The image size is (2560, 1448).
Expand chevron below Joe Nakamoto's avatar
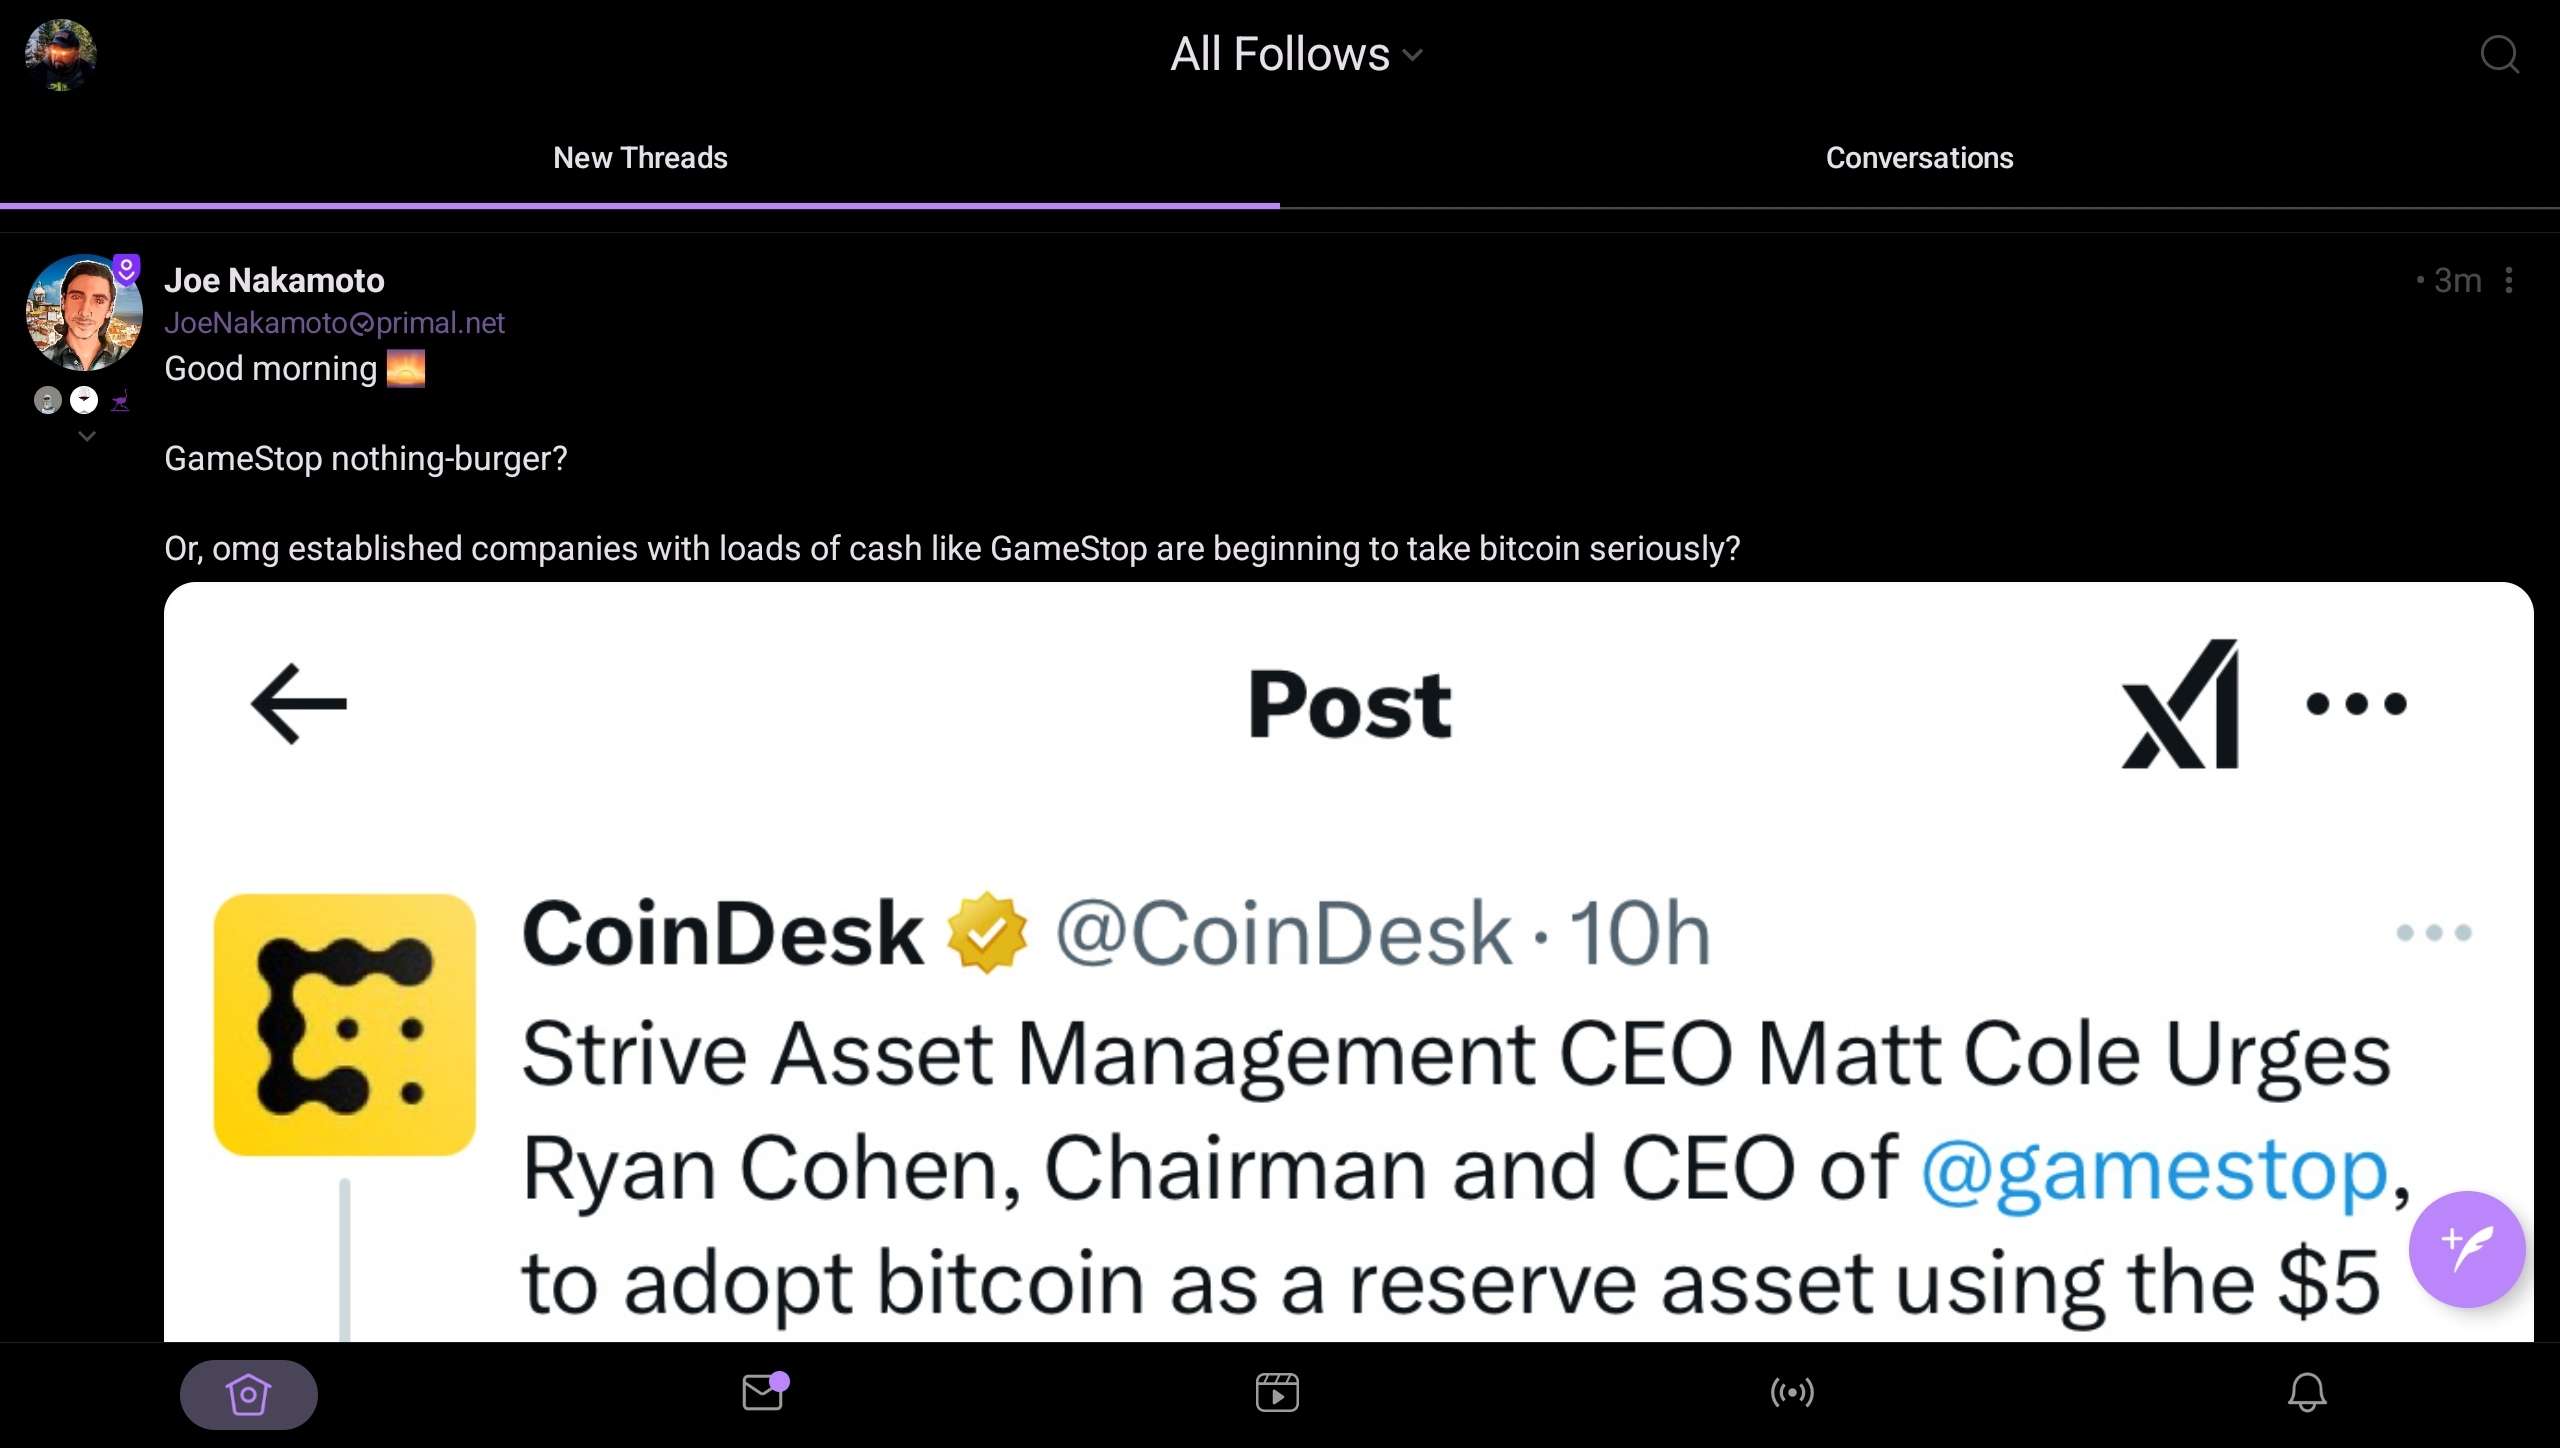[x=87, y=436]
